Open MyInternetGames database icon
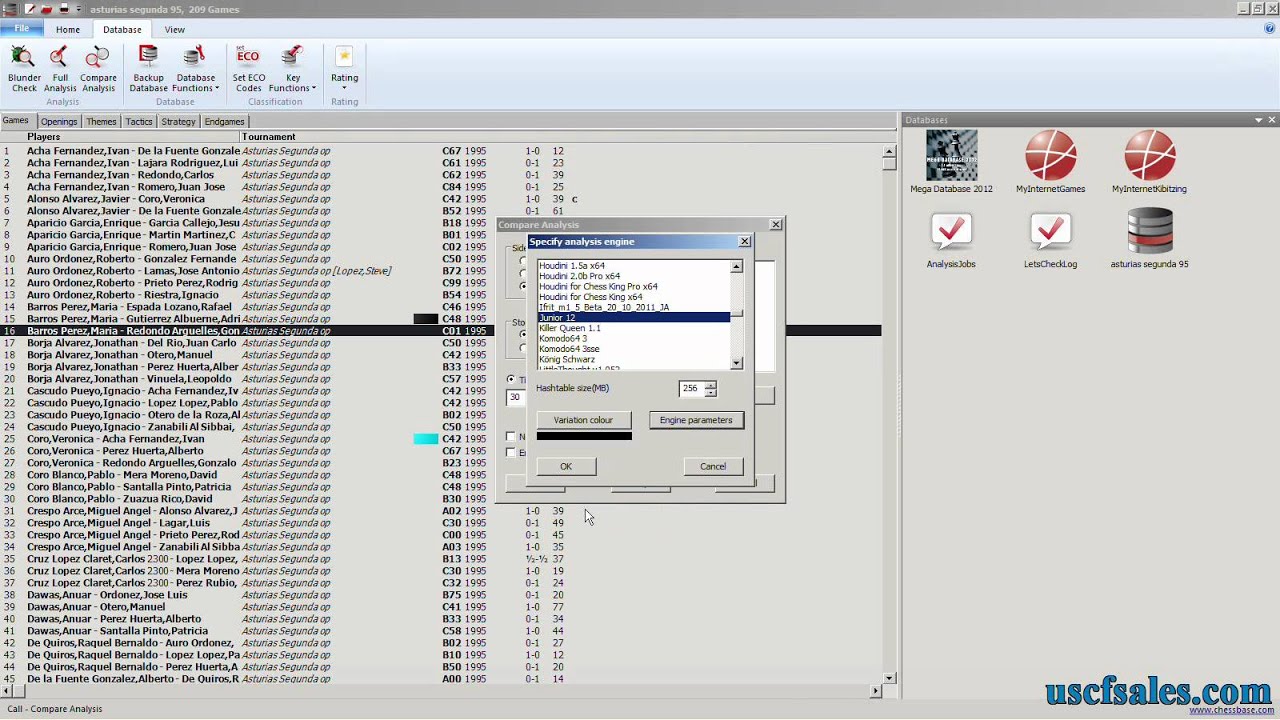1280x720 pixels. tap(1050, 162)
